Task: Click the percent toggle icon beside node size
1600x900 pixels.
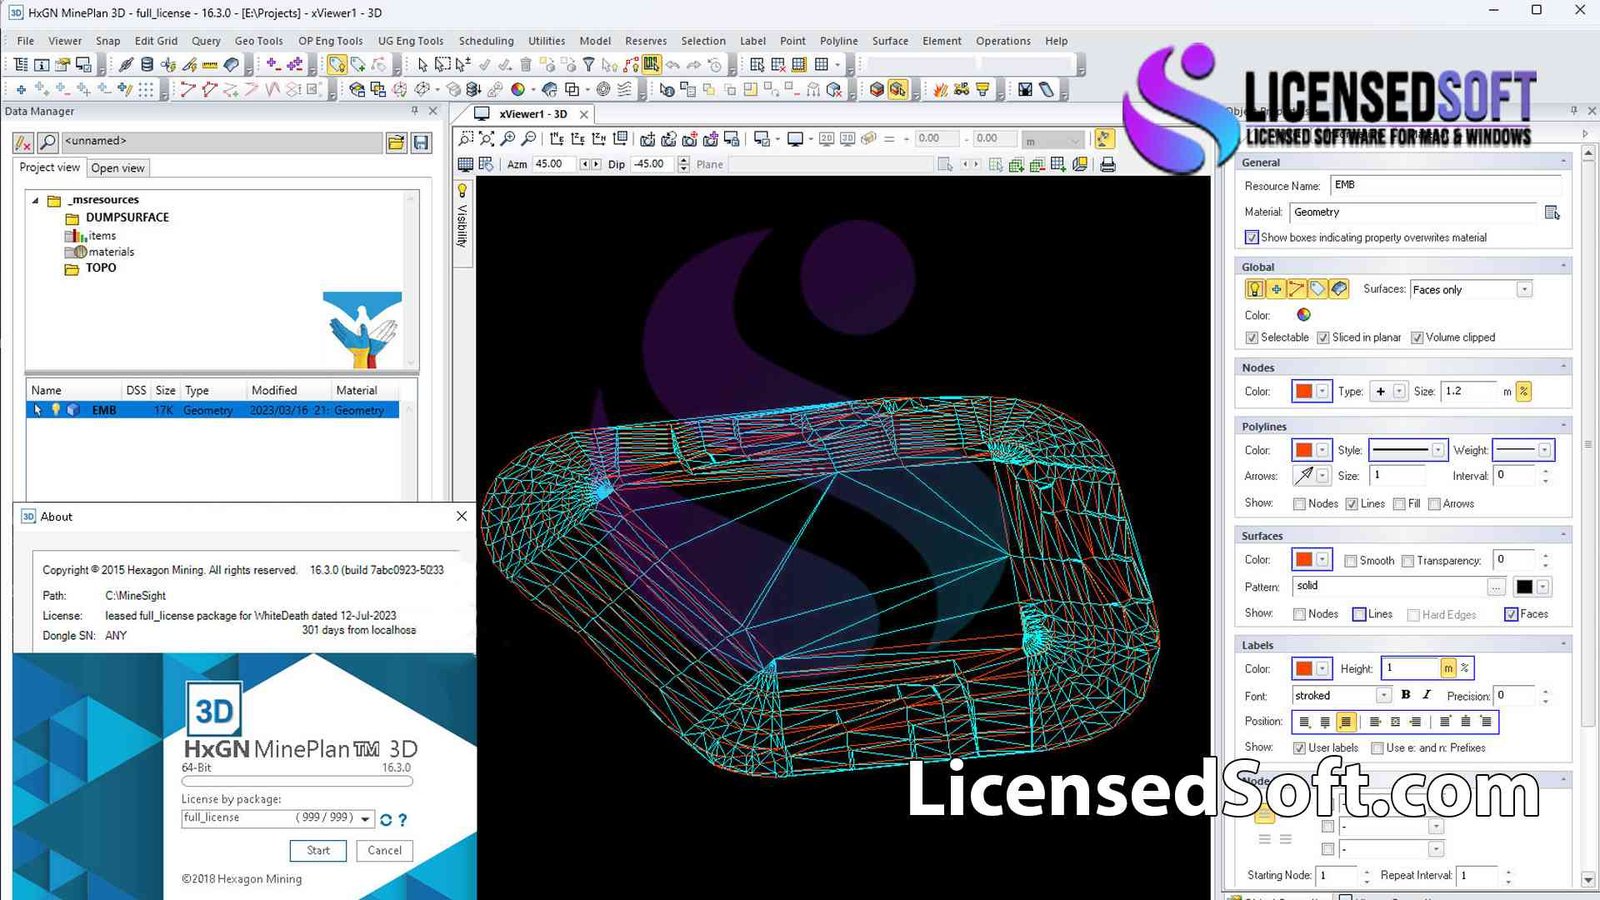Action: [x=1523, y=392]
